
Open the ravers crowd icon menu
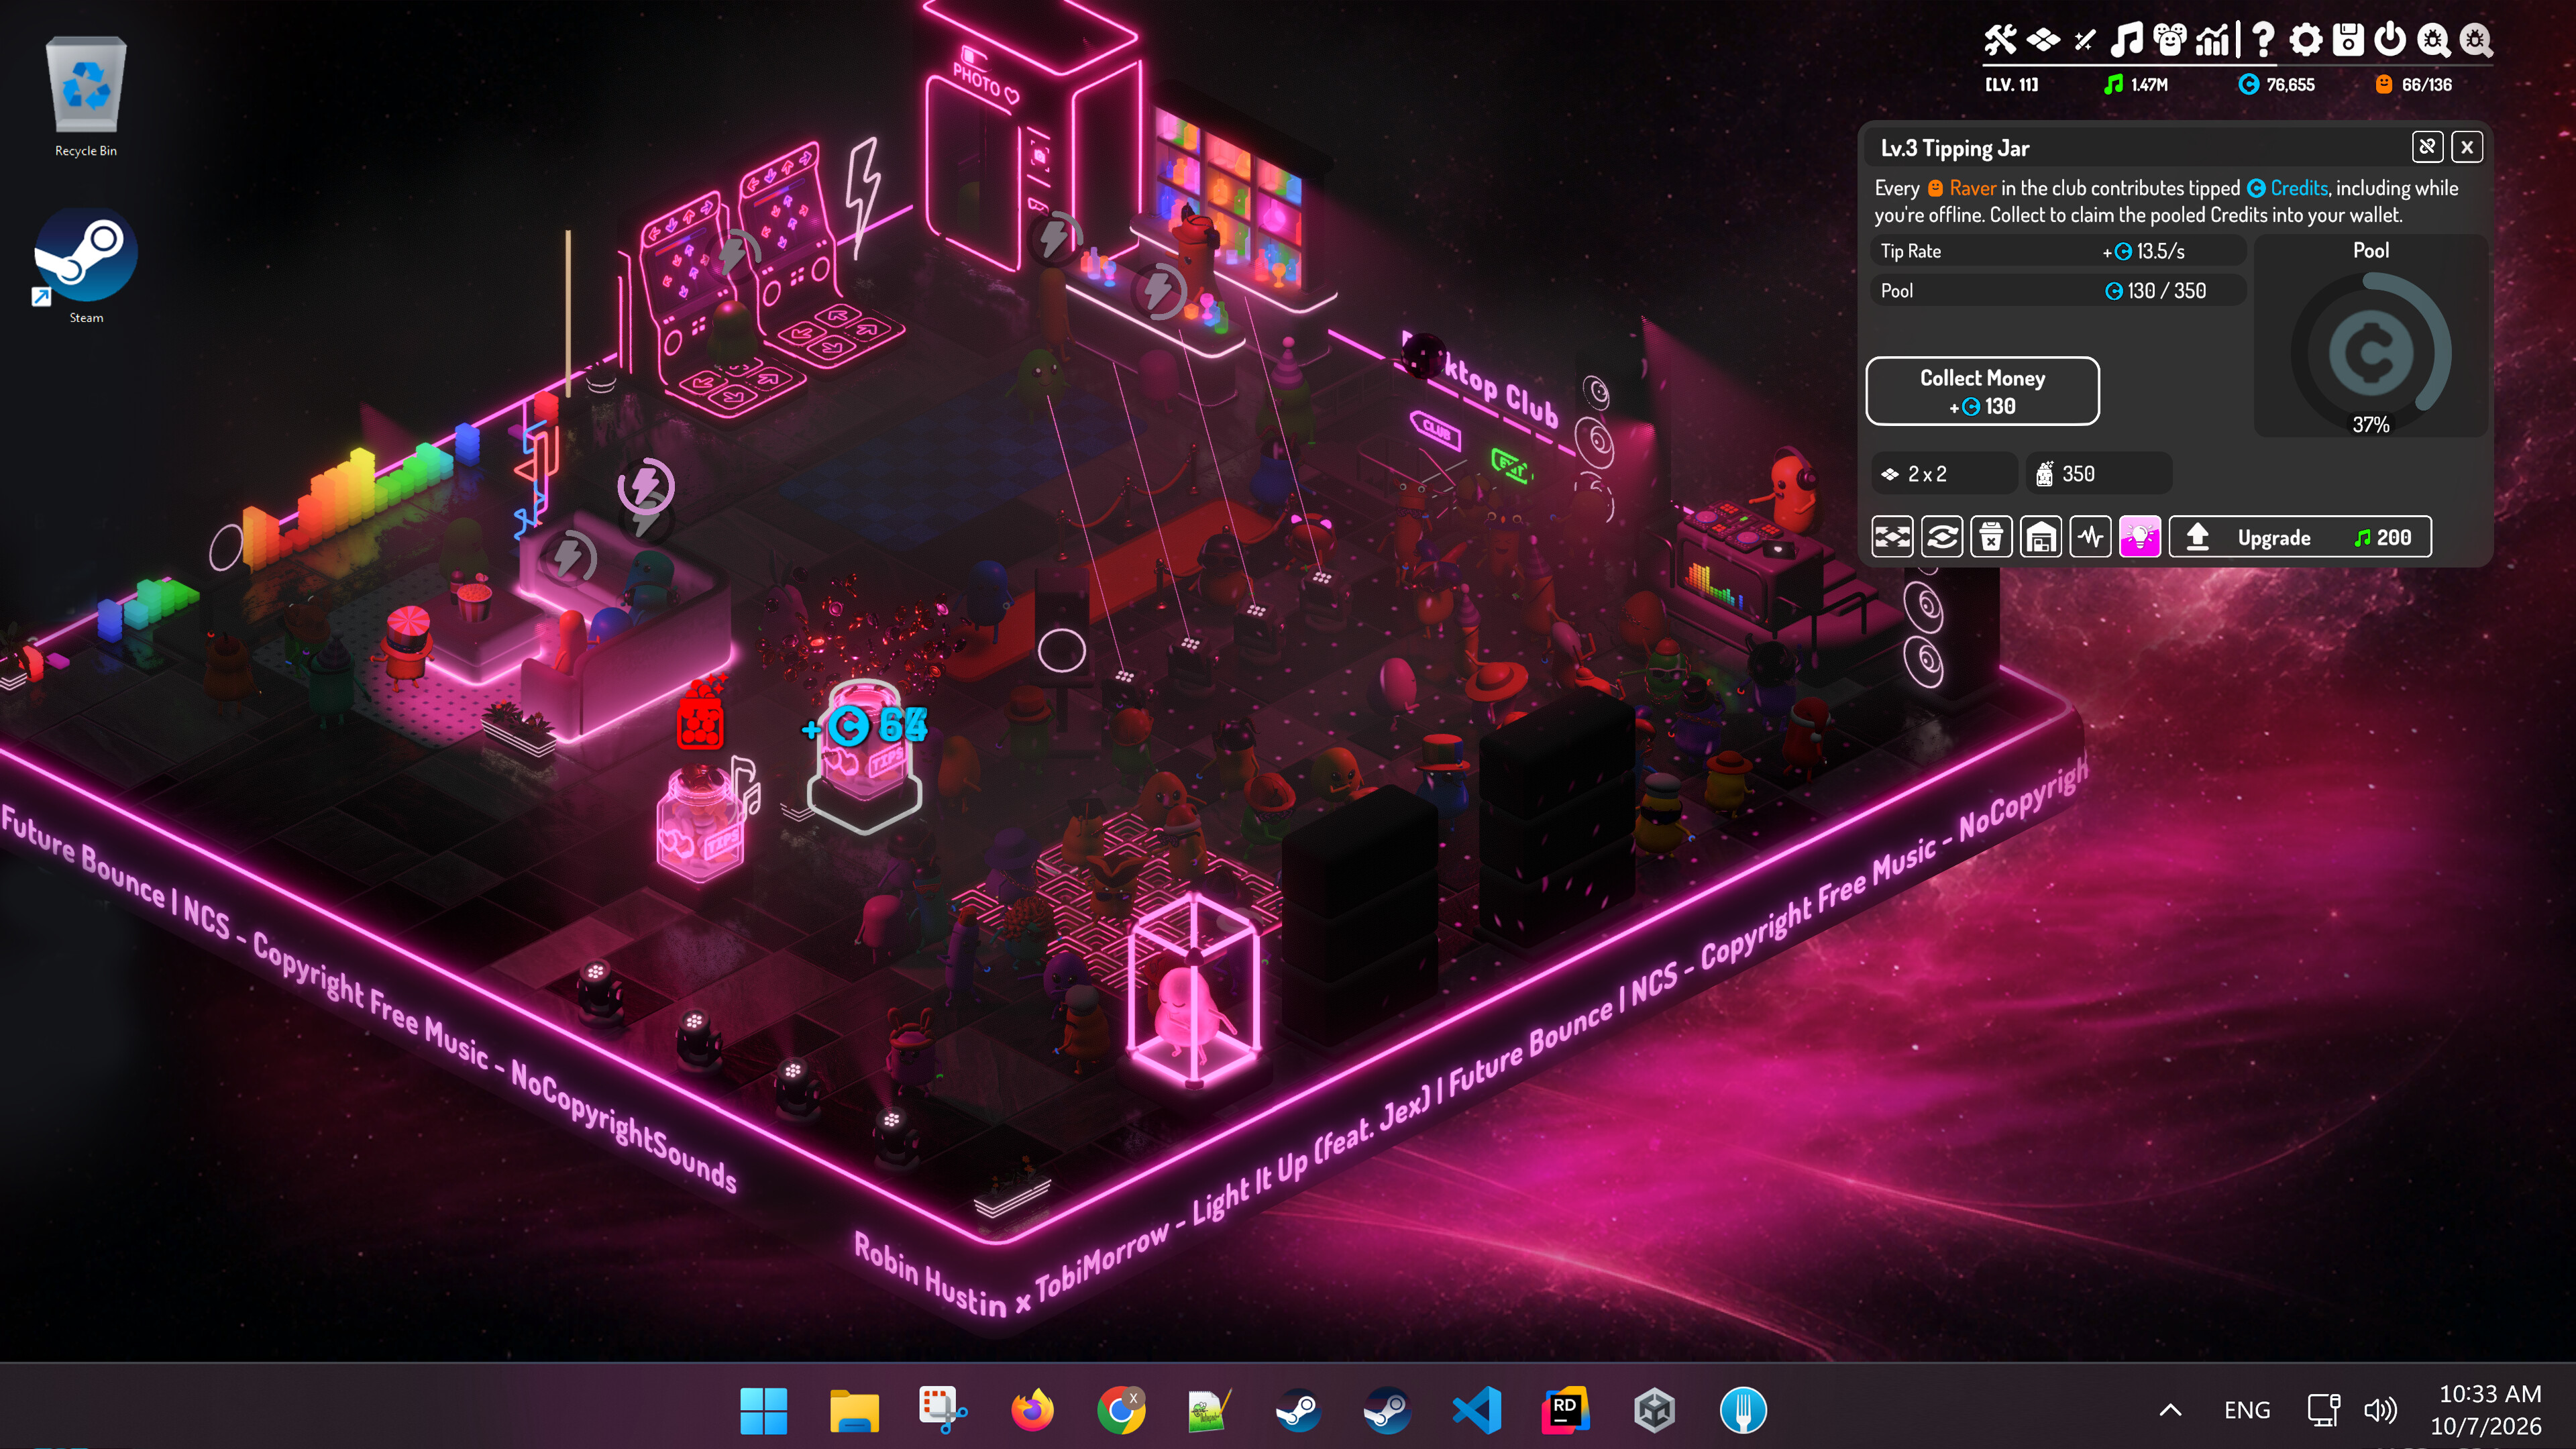(x=2170, y=40)
